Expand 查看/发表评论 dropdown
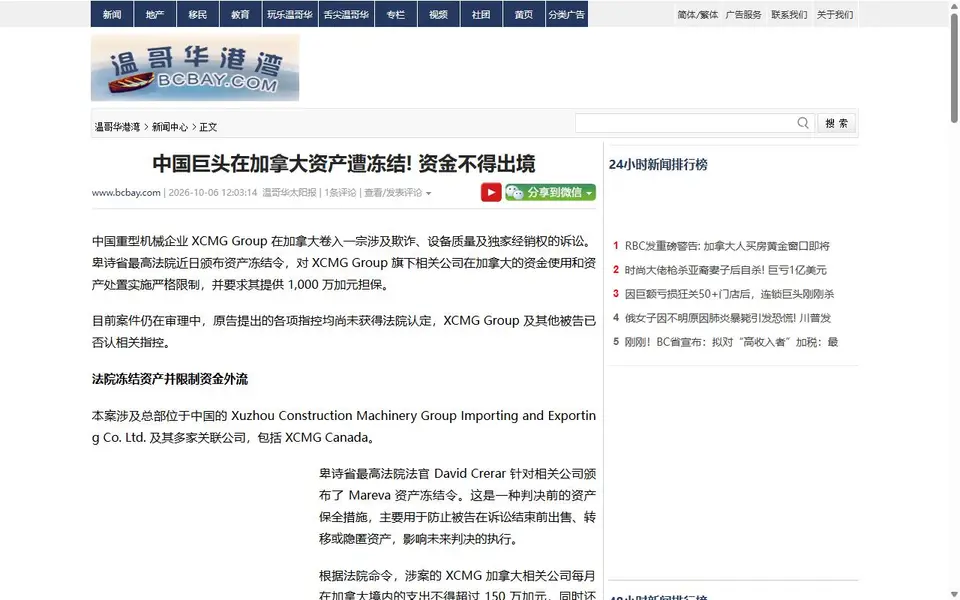Image resolution: width=960 pixels, height=600 pixels. tap(397, 192)
